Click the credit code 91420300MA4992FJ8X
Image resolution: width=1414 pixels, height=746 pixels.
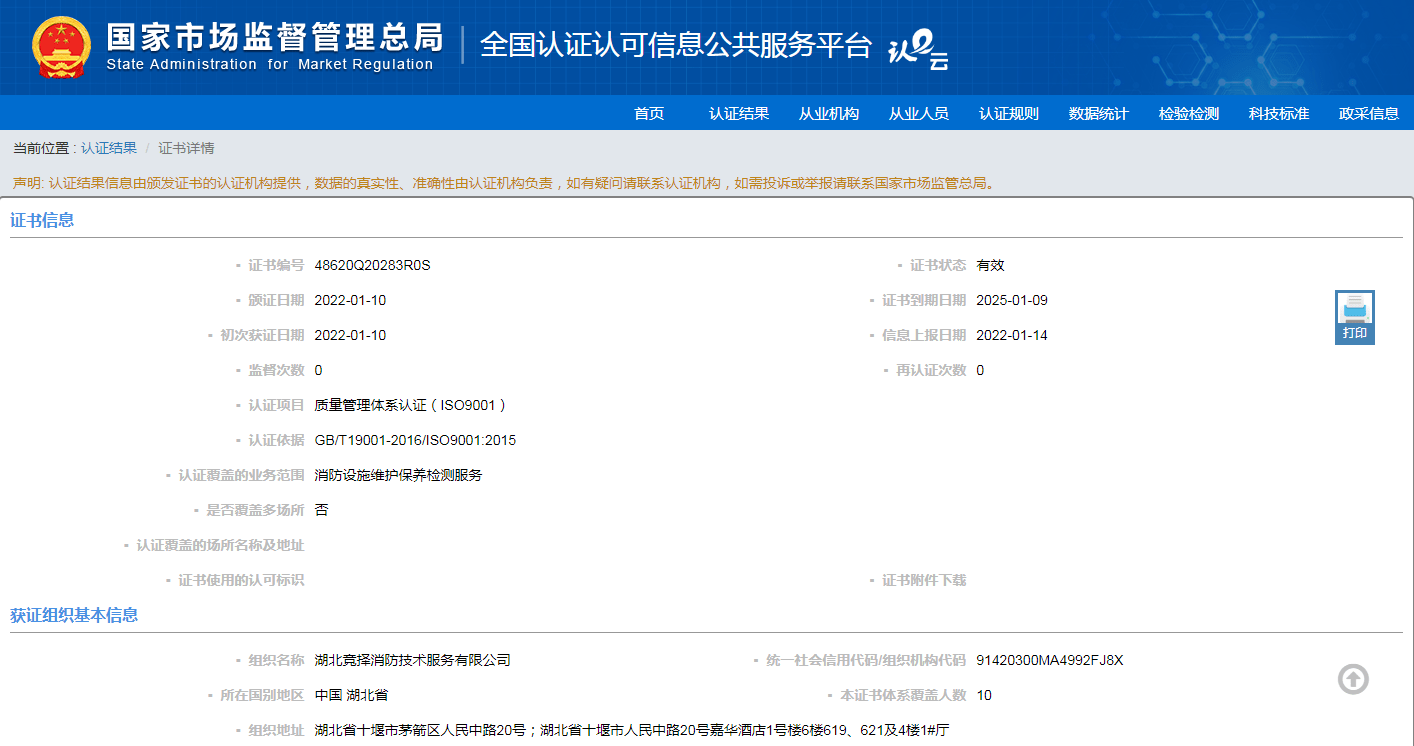[x=1050, y=661]
